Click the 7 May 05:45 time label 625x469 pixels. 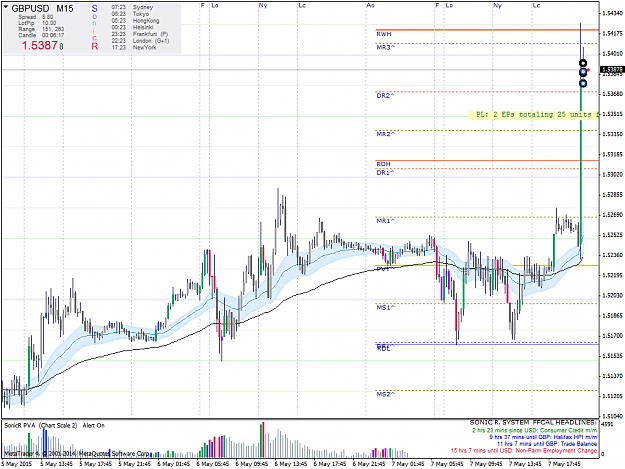pos(447,464)
